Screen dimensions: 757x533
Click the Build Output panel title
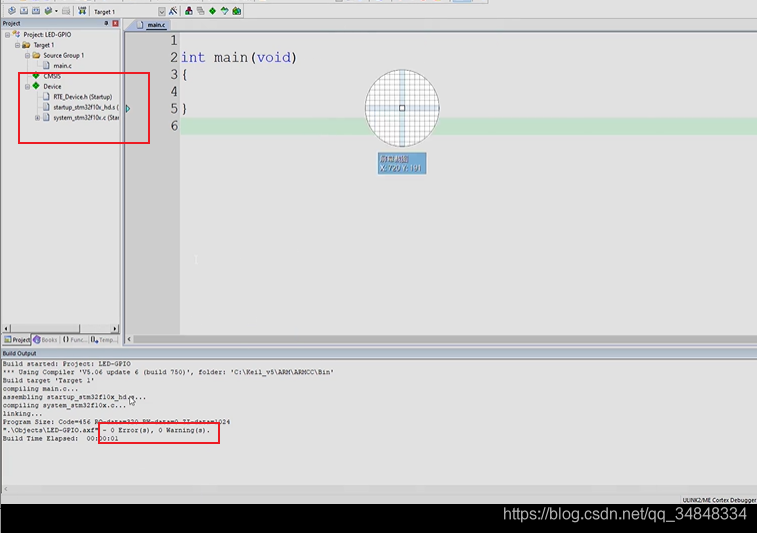point(19,353)
